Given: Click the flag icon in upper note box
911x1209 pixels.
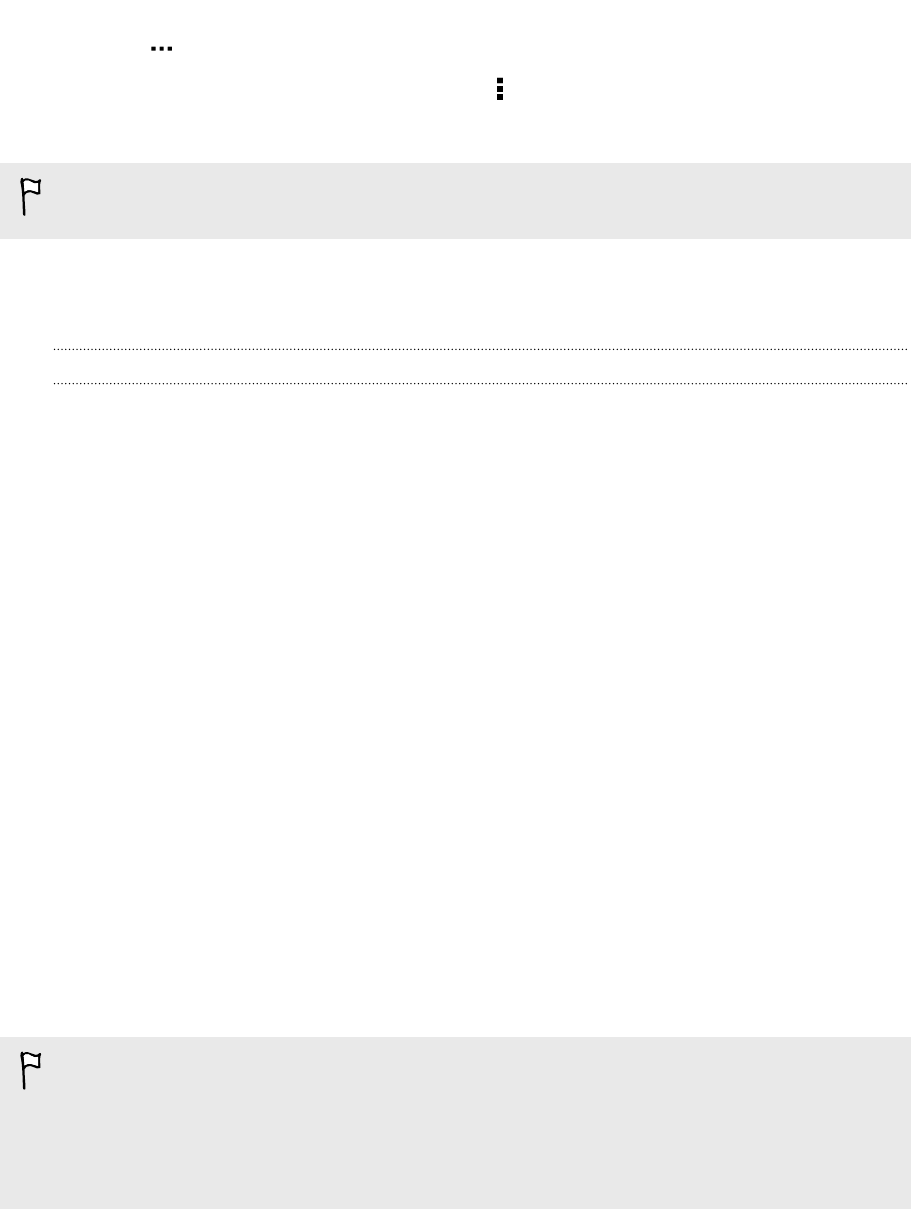Looking at the screenshot, I should point(31,198).
